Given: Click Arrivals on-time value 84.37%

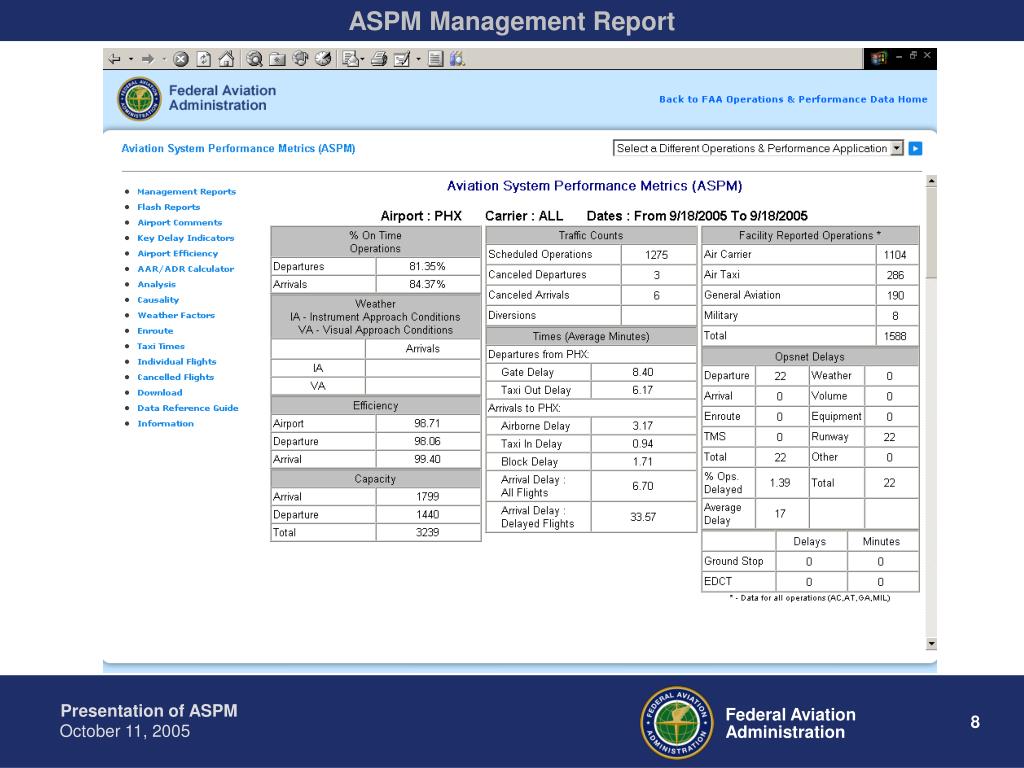Looking at the screenshot, I should tap(427, 284).
